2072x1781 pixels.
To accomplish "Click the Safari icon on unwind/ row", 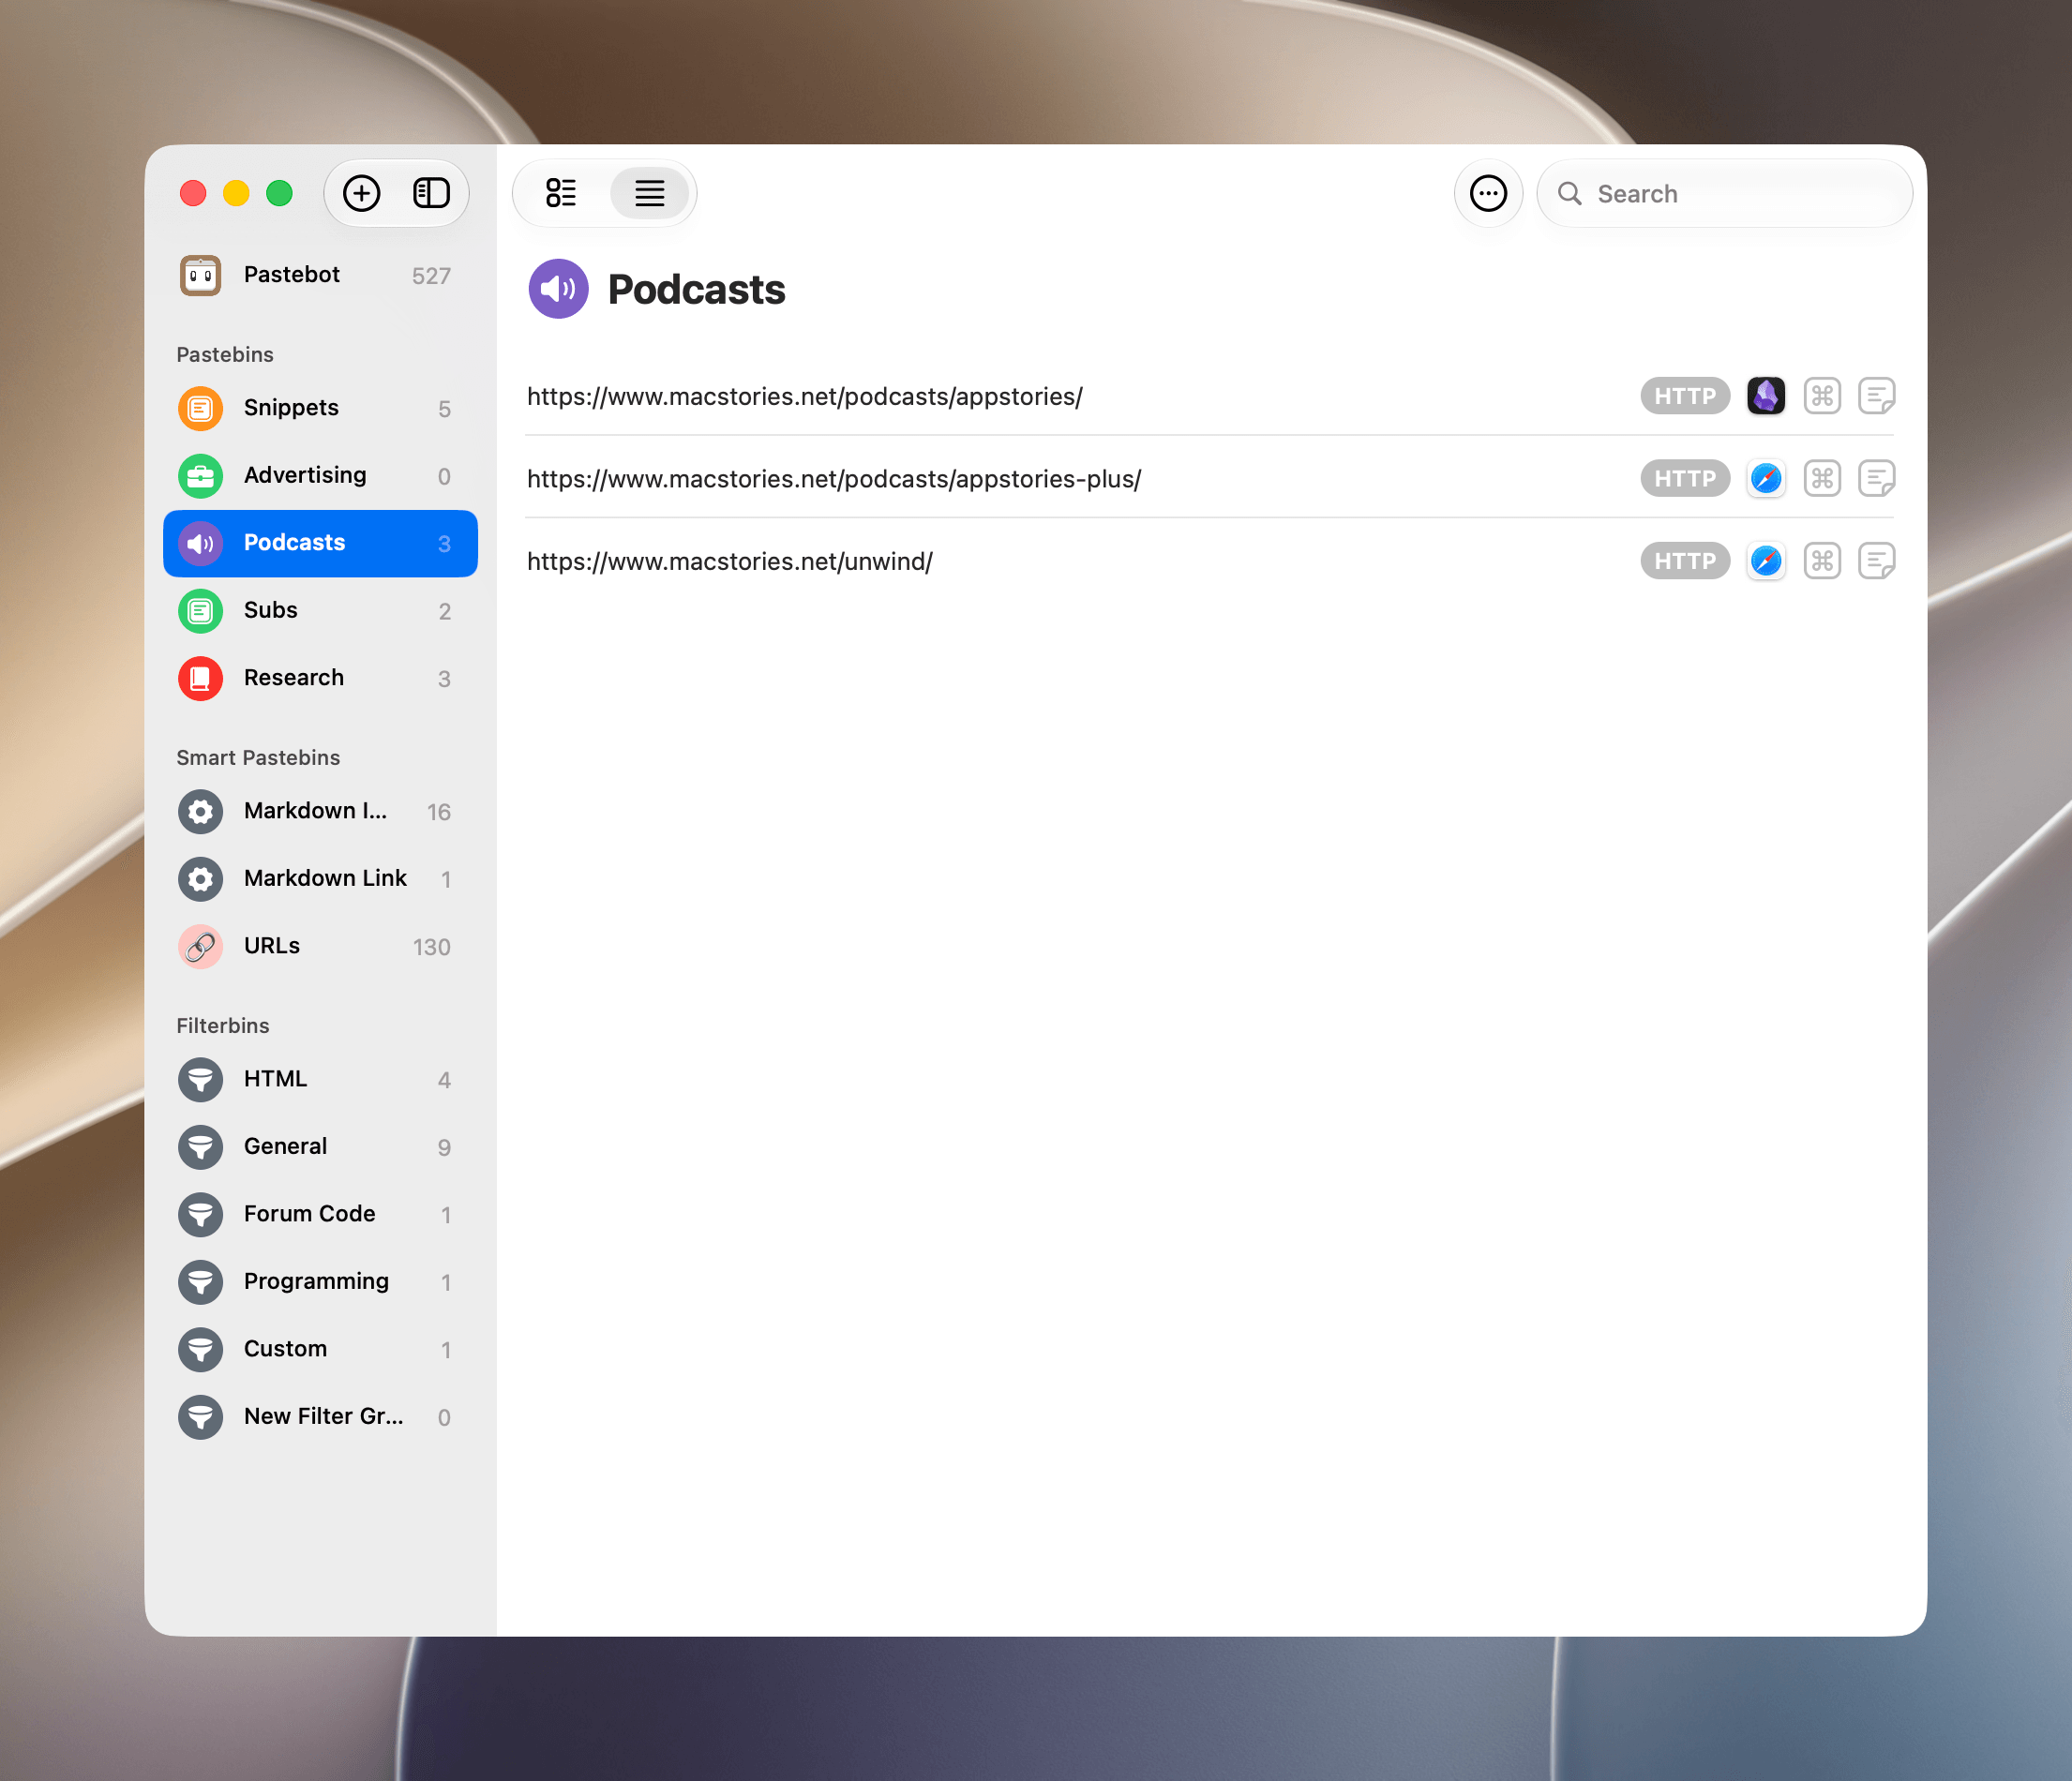I will [x=1766, y=561].
